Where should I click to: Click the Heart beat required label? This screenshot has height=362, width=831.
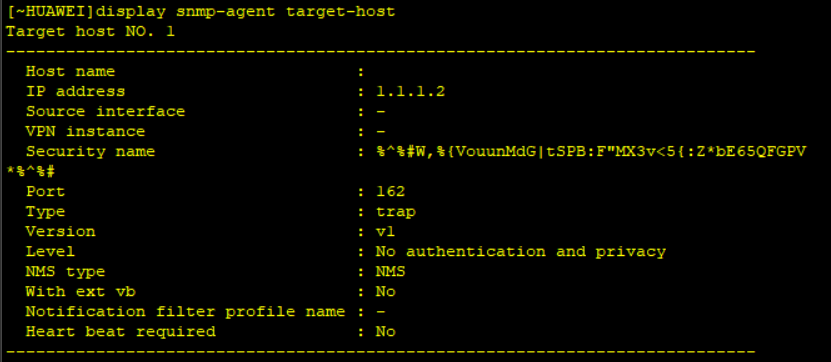point(120,332)
